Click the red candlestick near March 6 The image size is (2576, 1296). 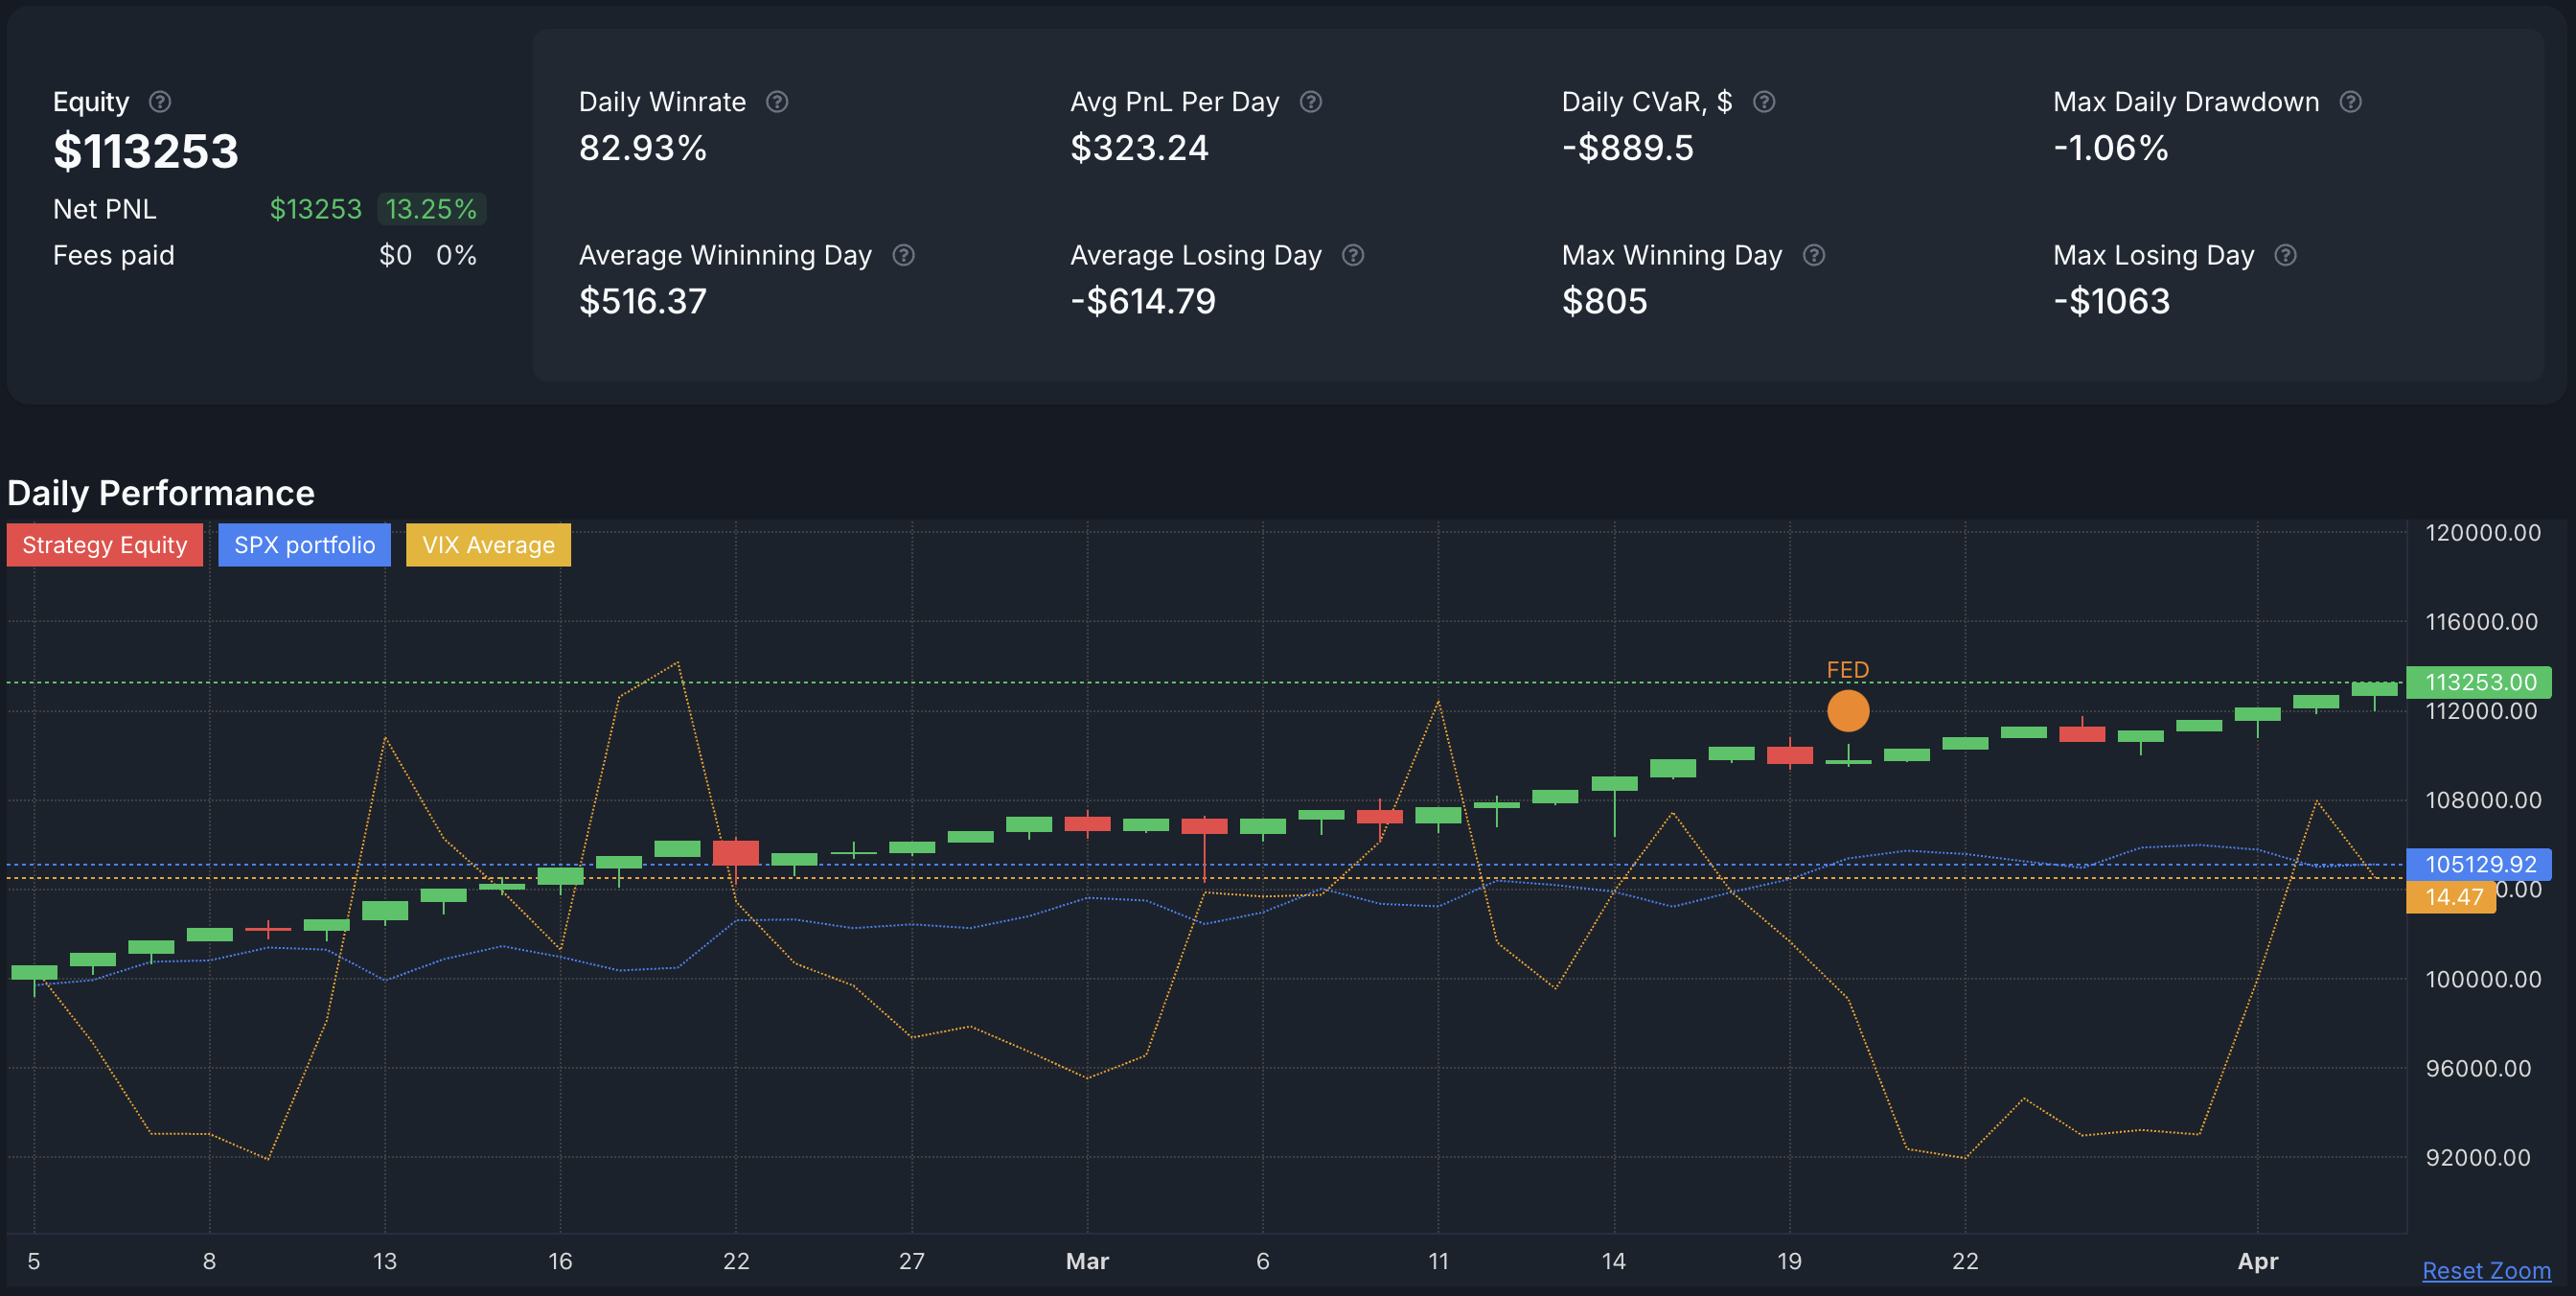1205,825
